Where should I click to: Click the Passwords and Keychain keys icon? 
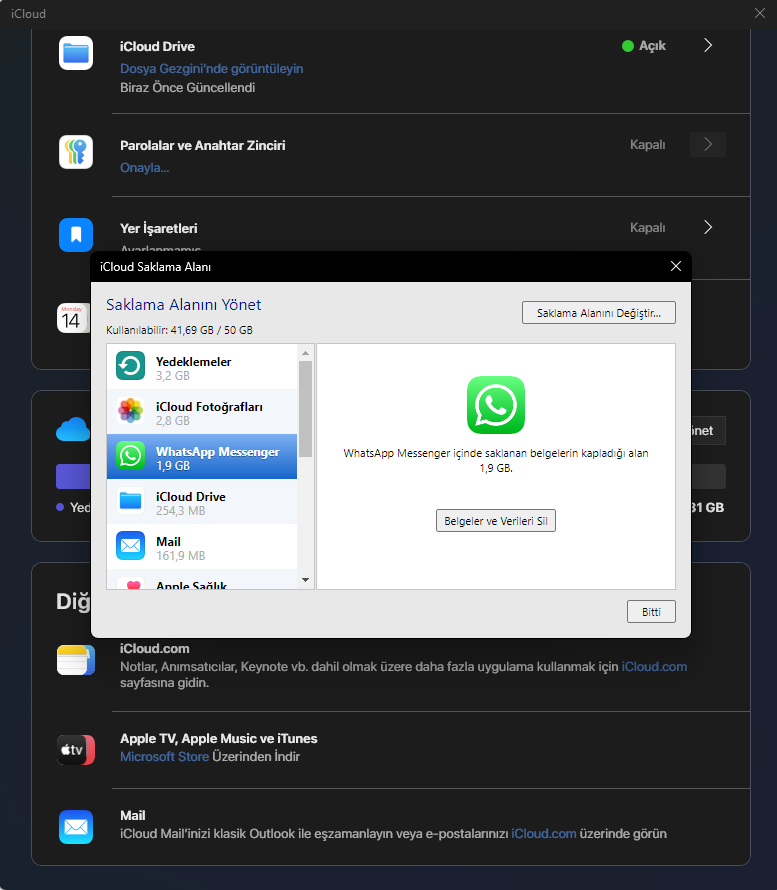tap(75, 152)
